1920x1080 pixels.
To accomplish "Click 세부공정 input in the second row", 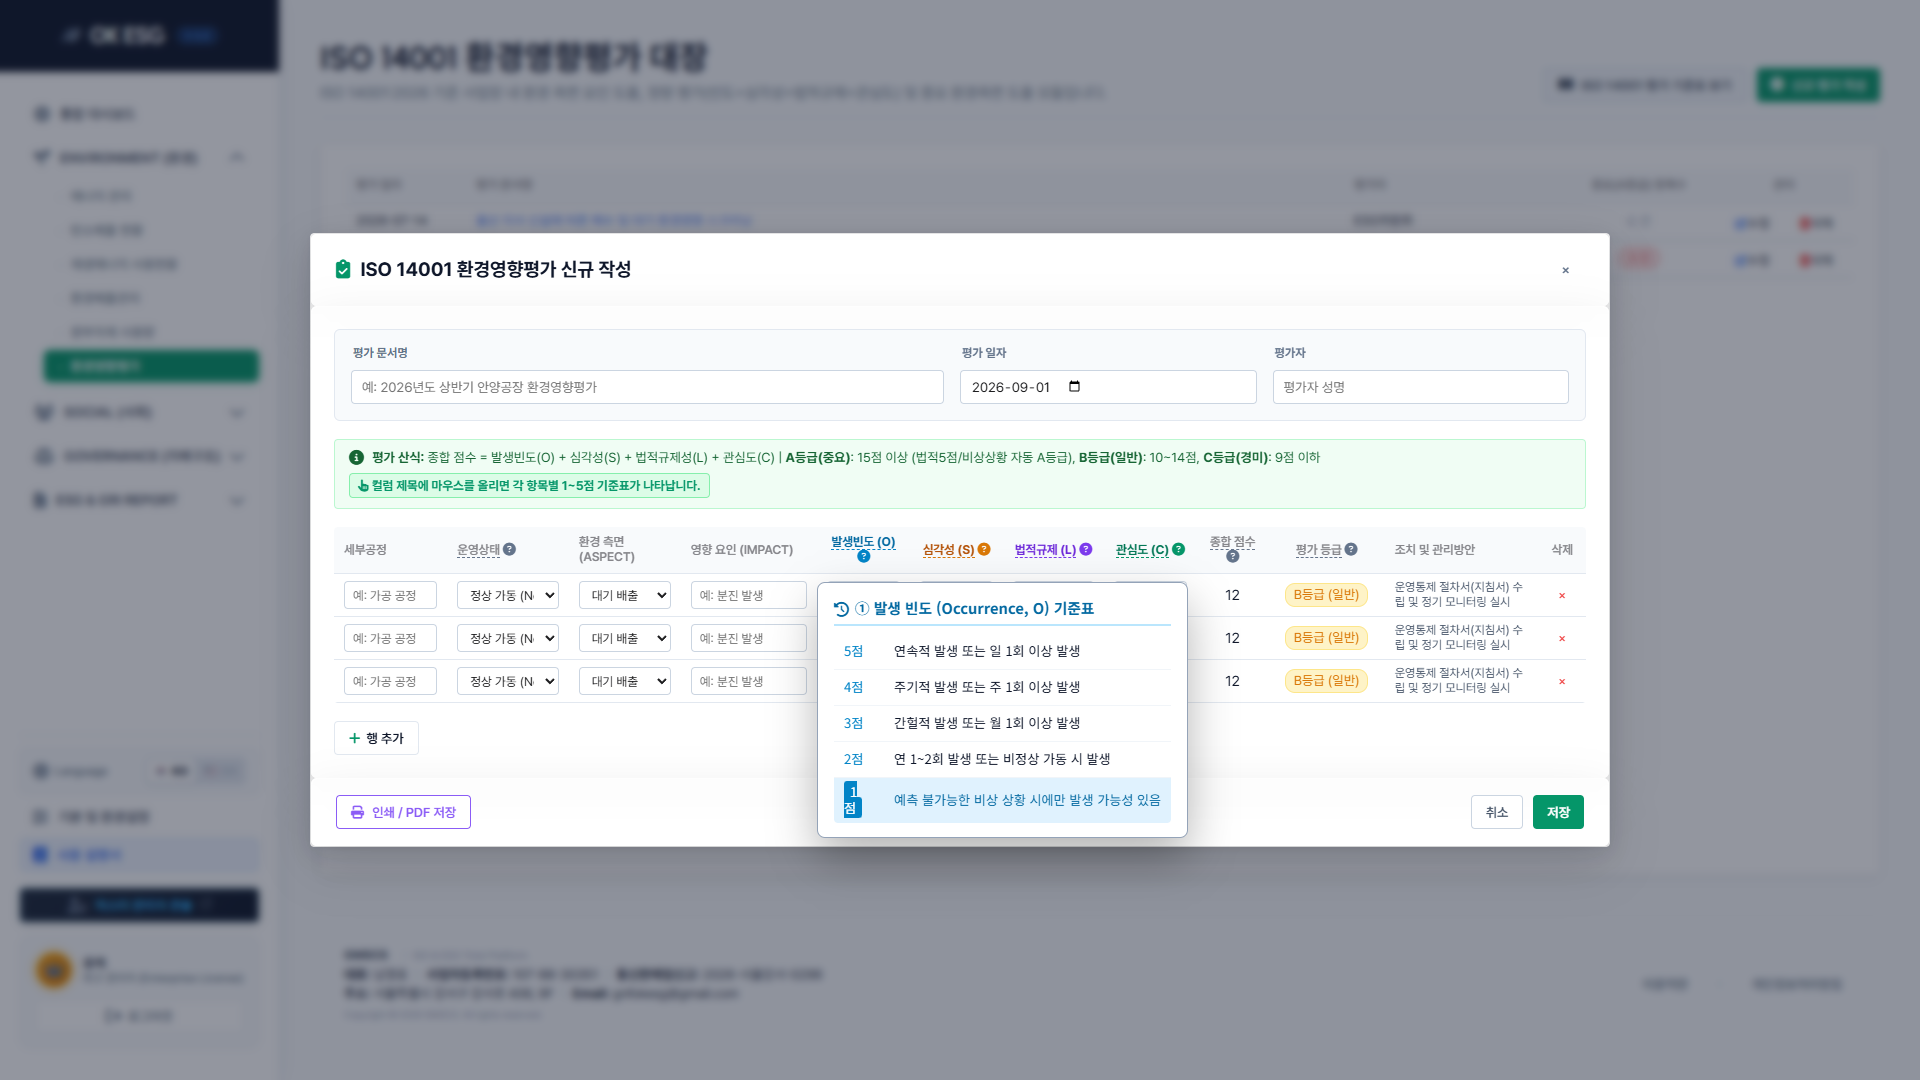I will (x=390, y=638).
